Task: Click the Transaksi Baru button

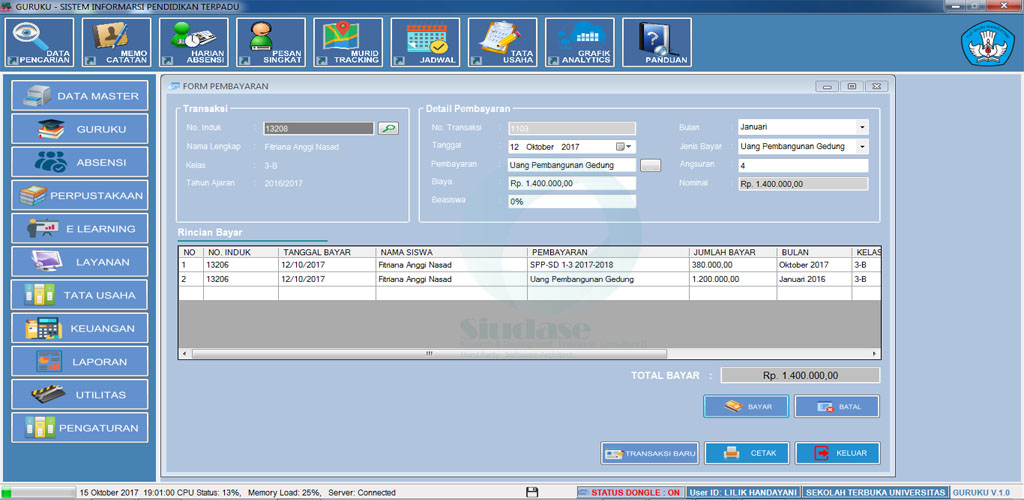Action: 649,453
